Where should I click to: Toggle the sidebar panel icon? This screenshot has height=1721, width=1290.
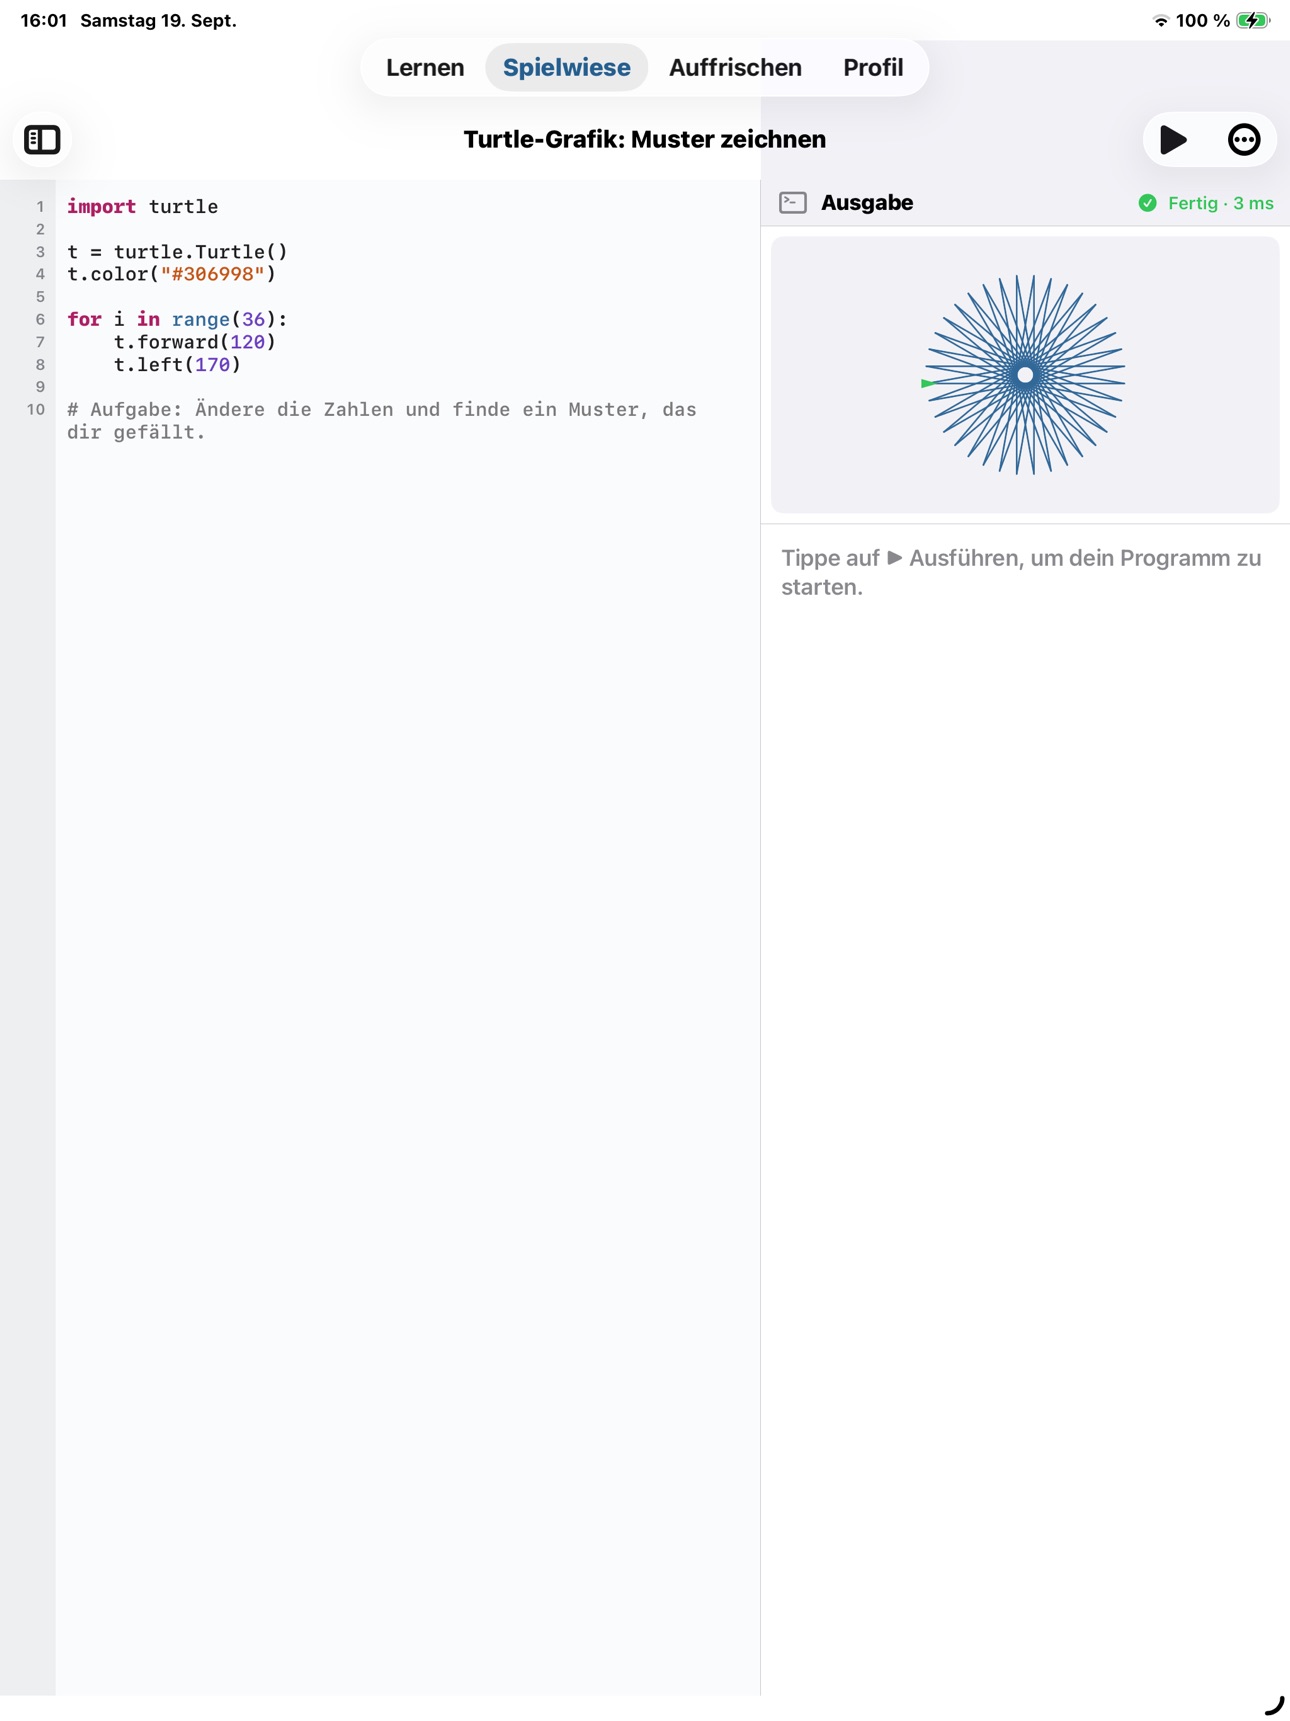pyautogui.click(x=42, y=140)
